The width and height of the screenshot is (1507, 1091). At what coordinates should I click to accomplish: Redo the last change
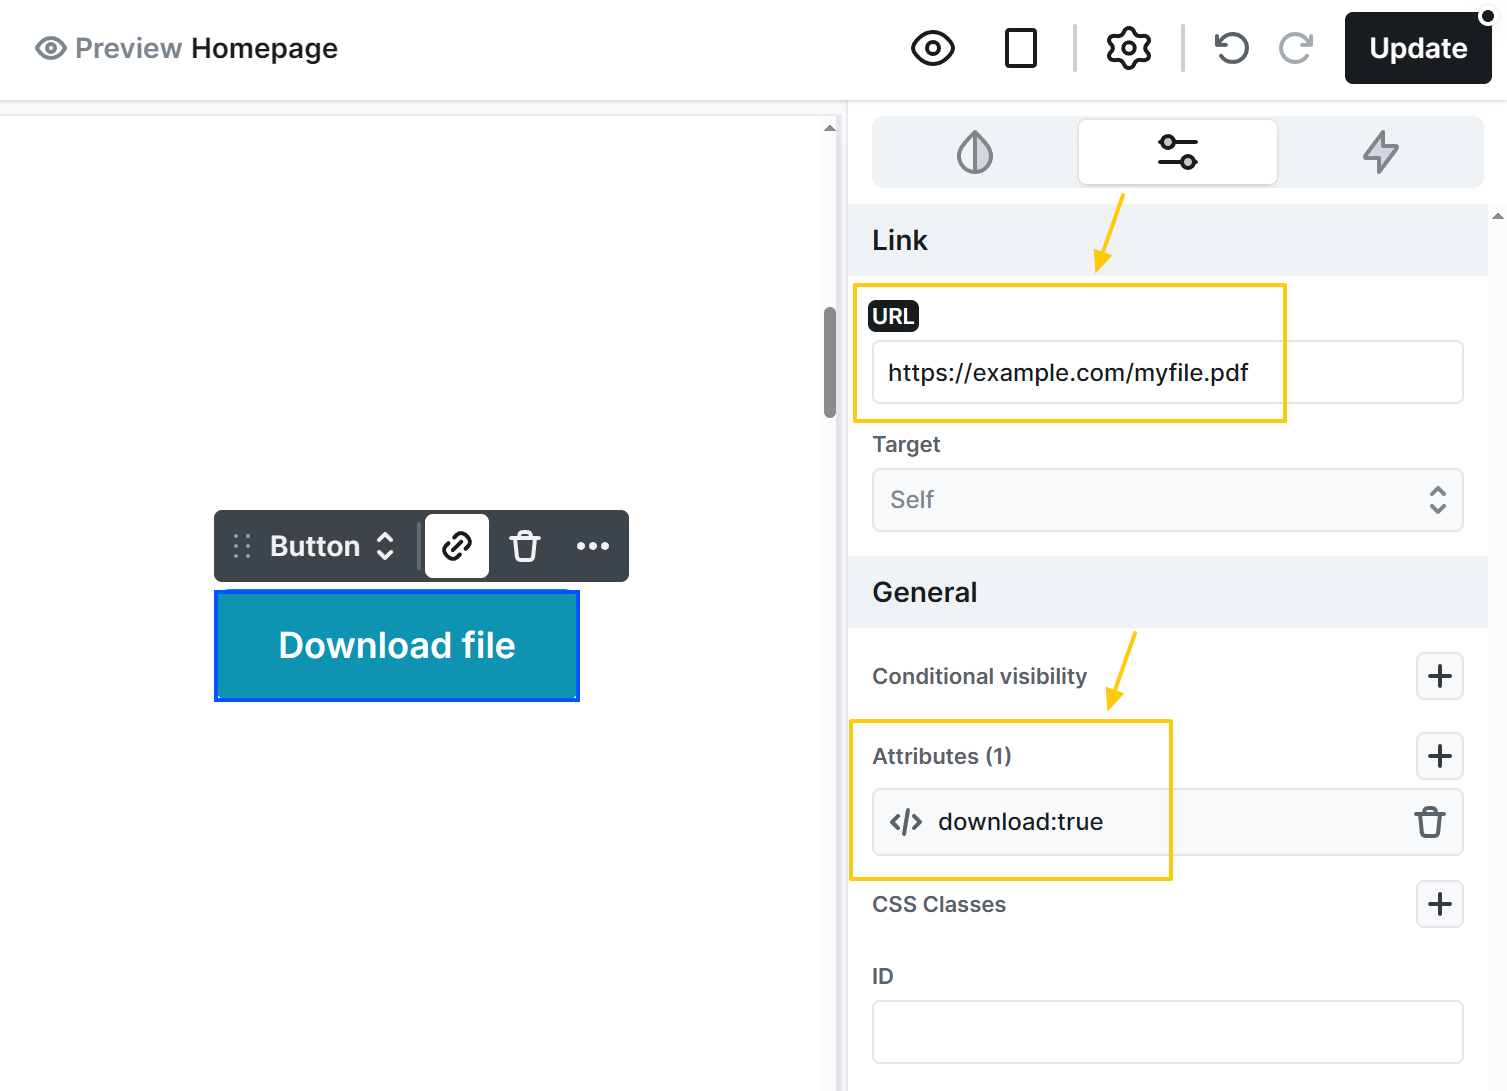[1296, 48]
